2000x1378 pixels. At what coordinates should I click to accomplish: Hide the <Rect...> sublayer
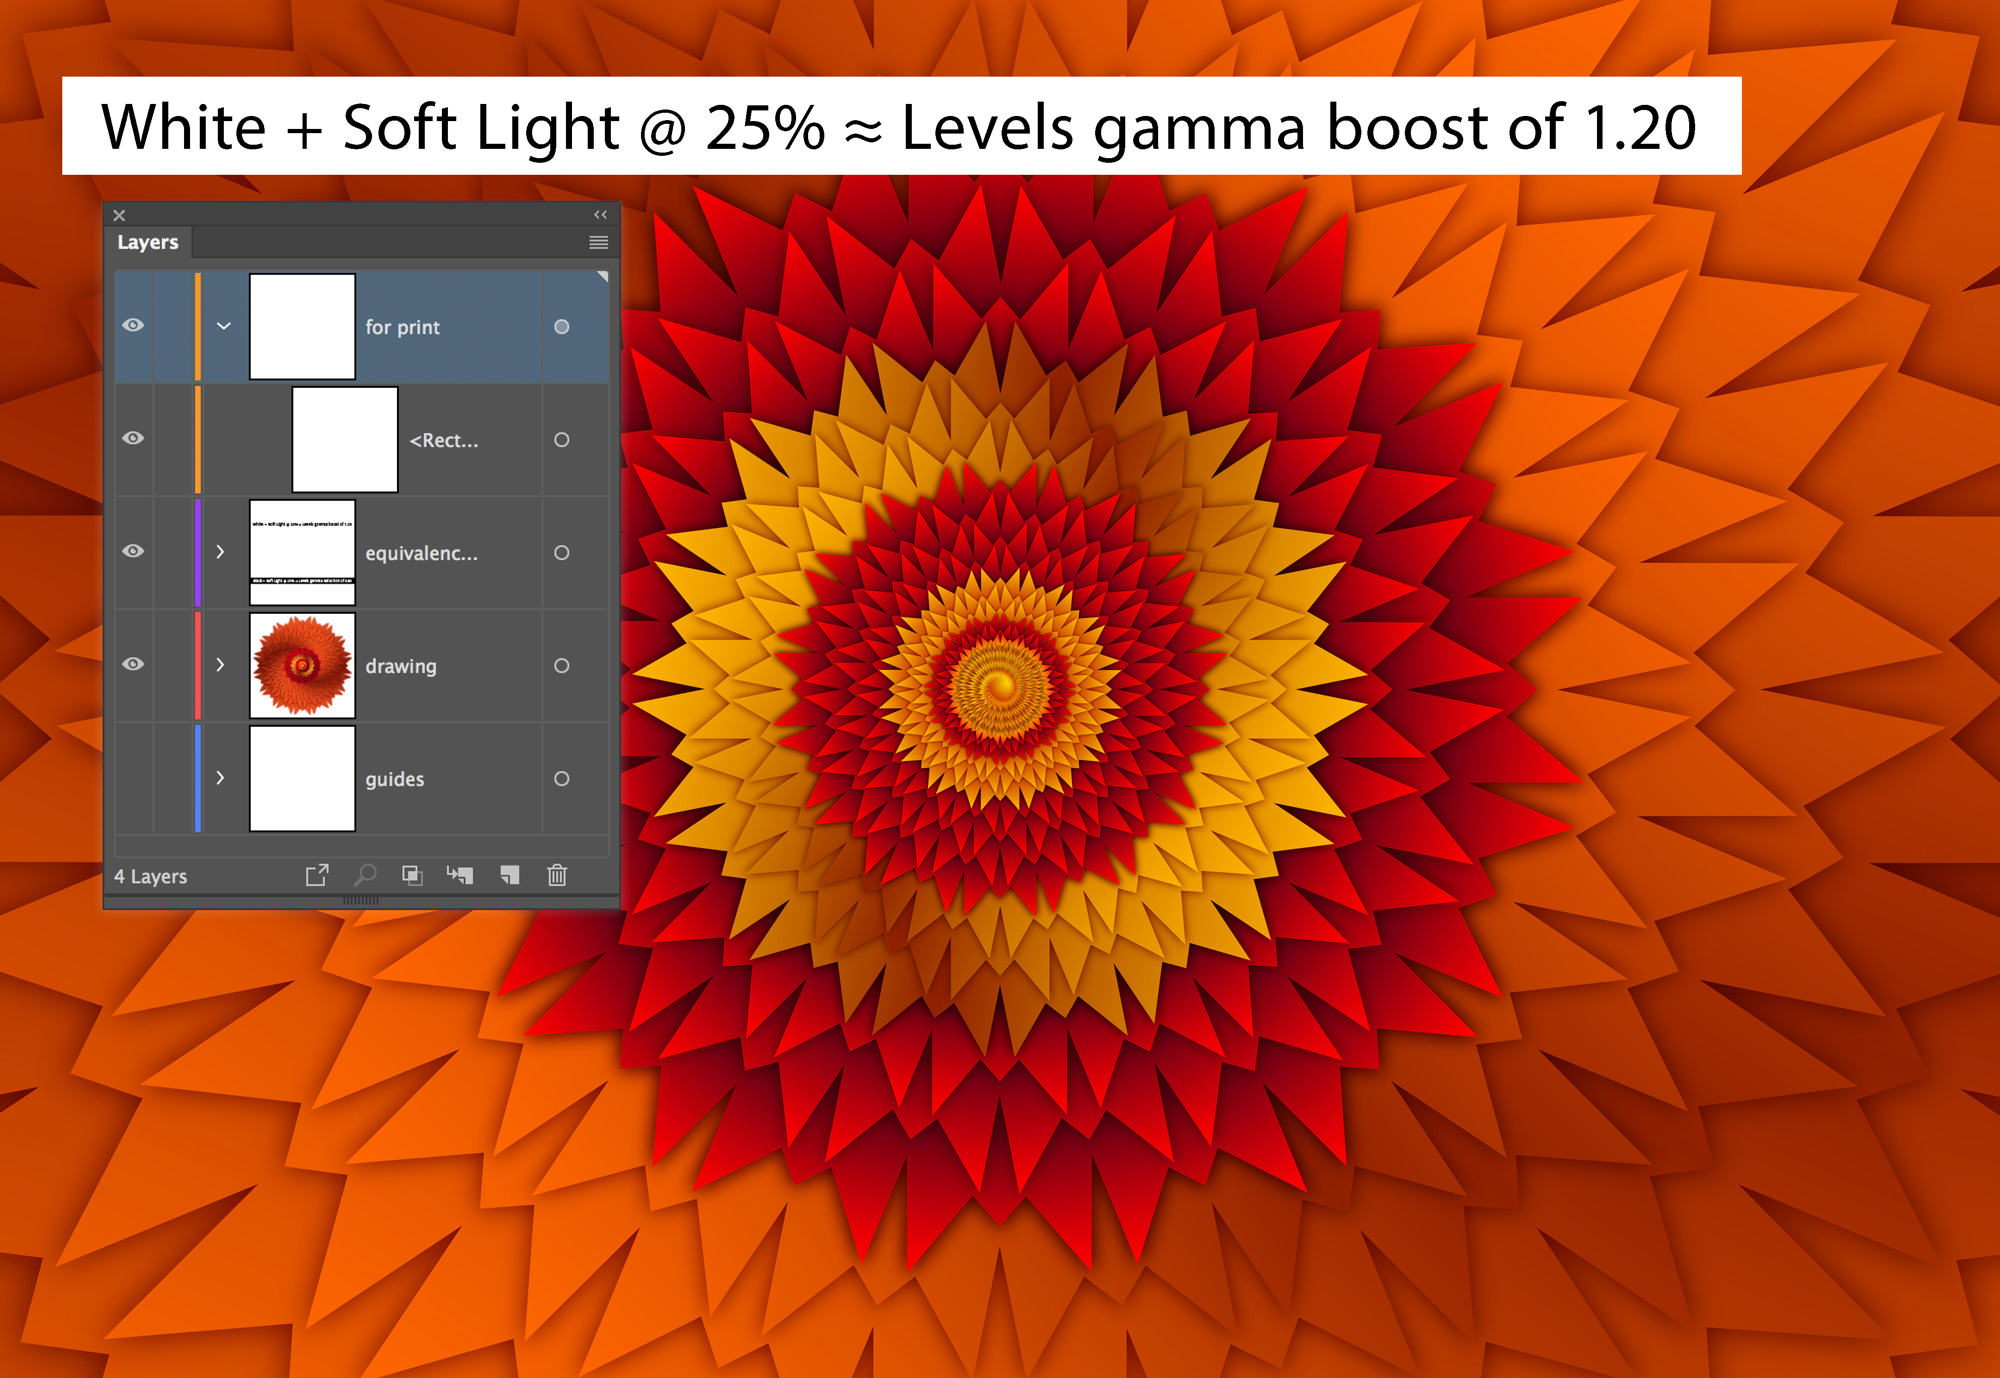click(133, 438)
